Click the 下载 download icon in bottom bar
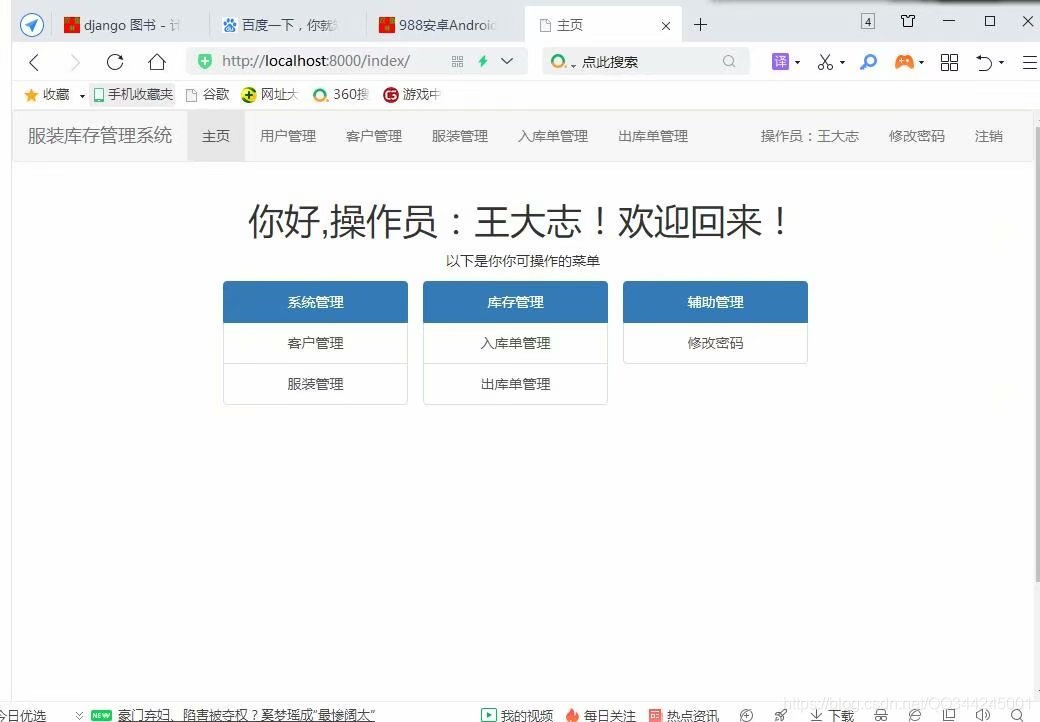Image resolution: width=1040 pixels, height=722 pixels. pos(830,714)
